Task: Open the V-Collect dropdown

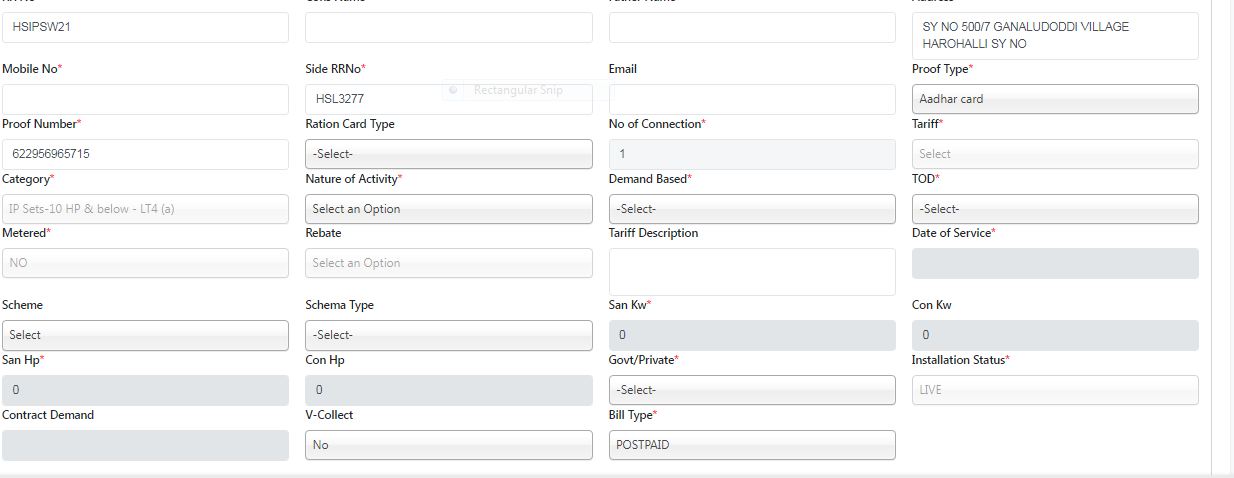Action: pyautogui.click(x=448, y=445)
